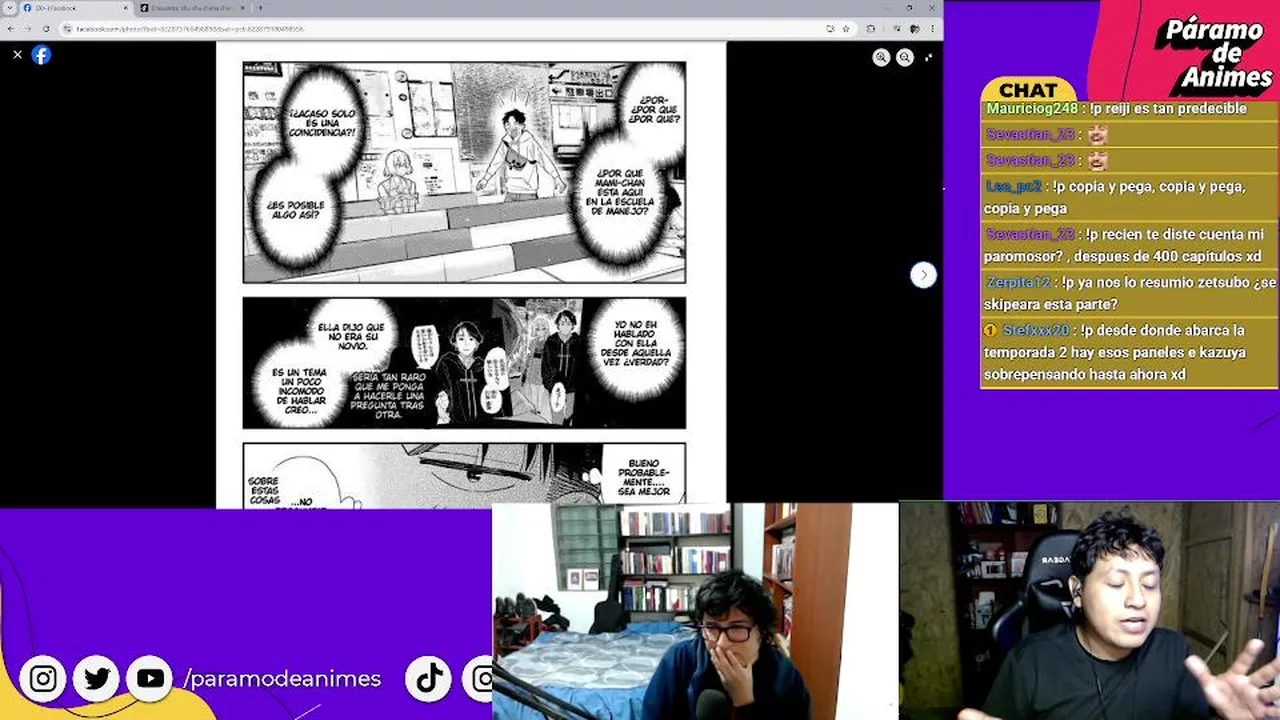Click the manga panel asking '¿Por qué Mami-chan está aquí'
The image size is (1280, 720).
click(464, 172)
